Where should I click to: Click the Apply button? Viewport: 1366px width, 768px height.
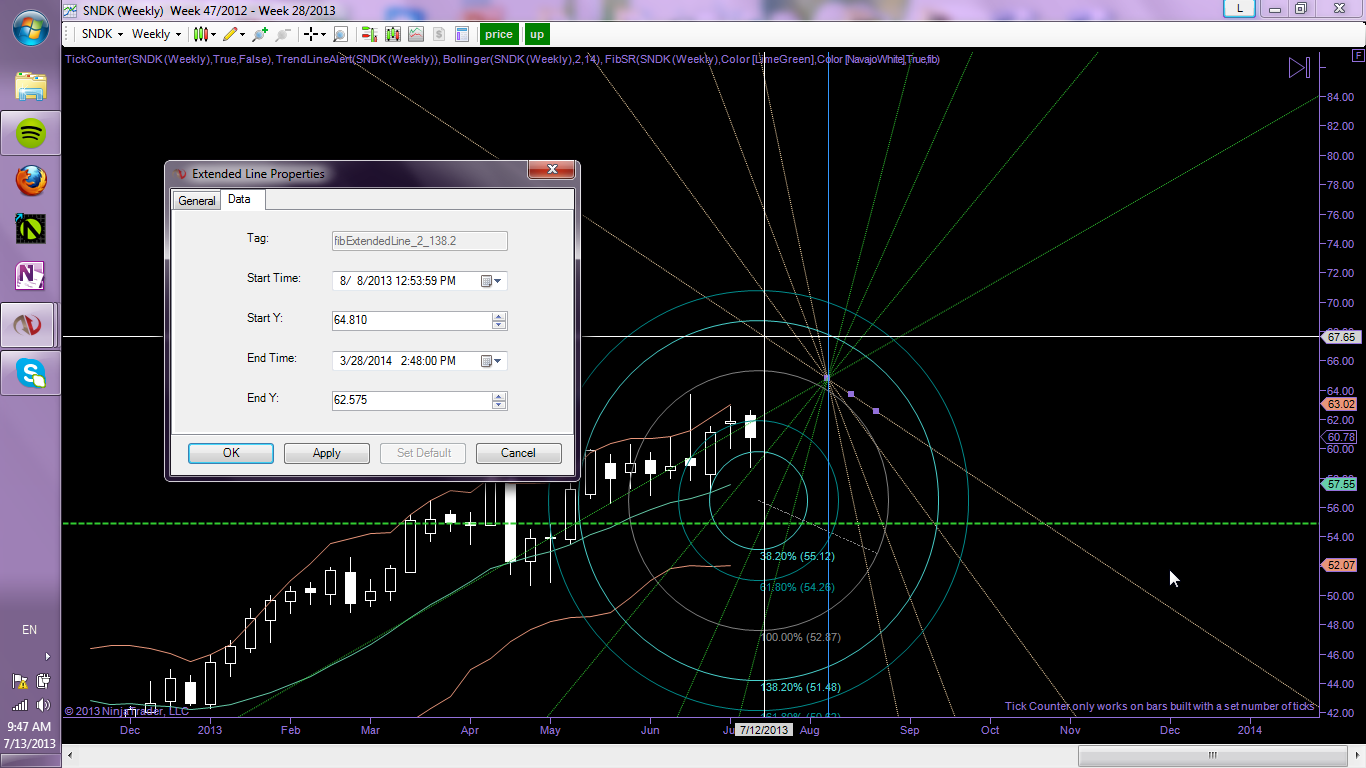327,453
